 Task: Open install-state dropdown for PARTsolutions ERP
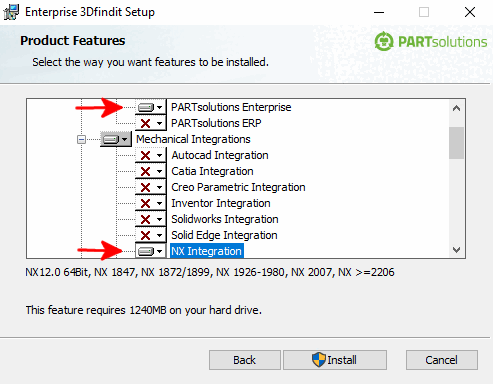[x=151, y=123]
